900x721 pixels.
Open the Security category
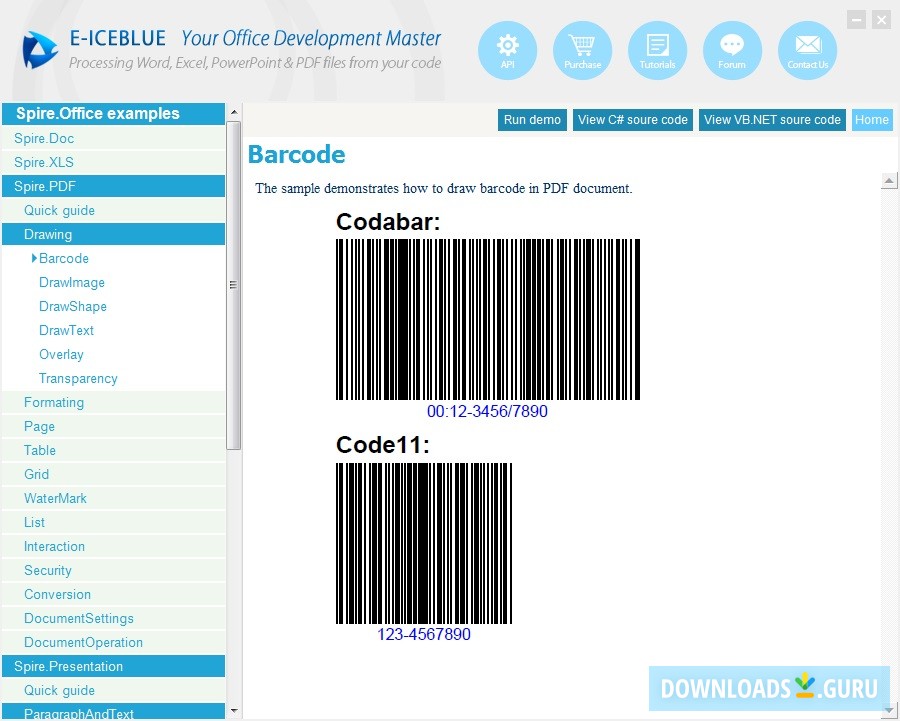click(114, 571)
